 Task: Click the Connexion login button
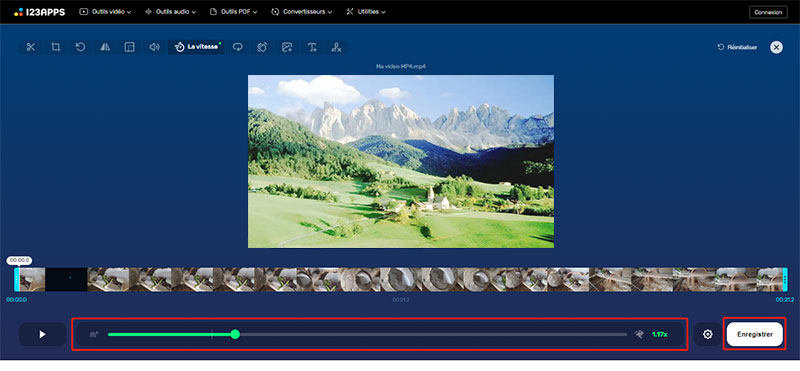768,12
